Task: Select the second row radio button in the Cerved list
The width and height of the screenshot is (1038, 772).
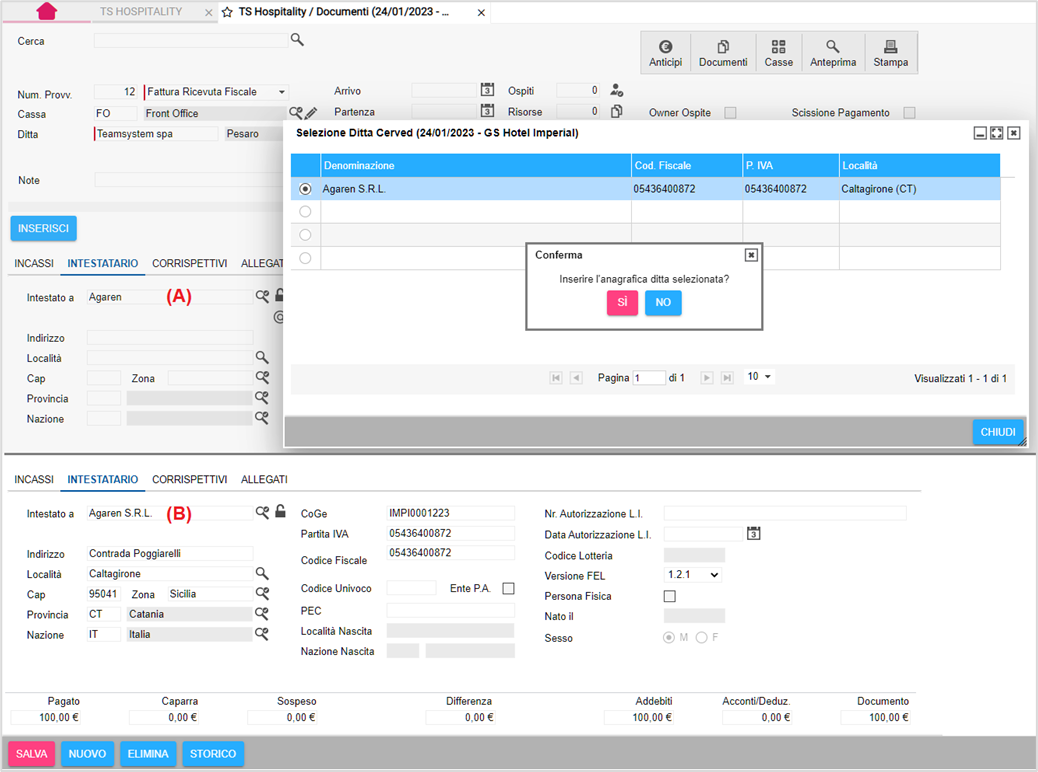Action: [x=305, y=212]
